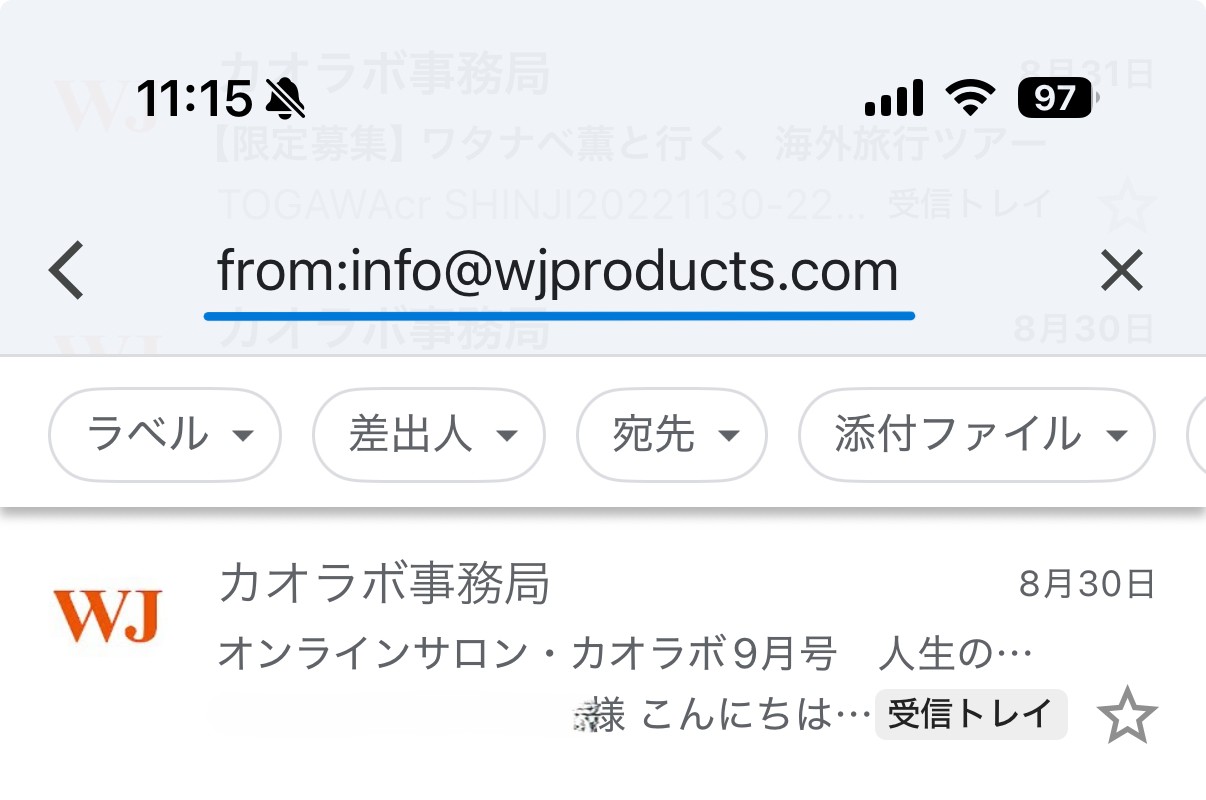Select the WJ sender avatar

point(106,617)
